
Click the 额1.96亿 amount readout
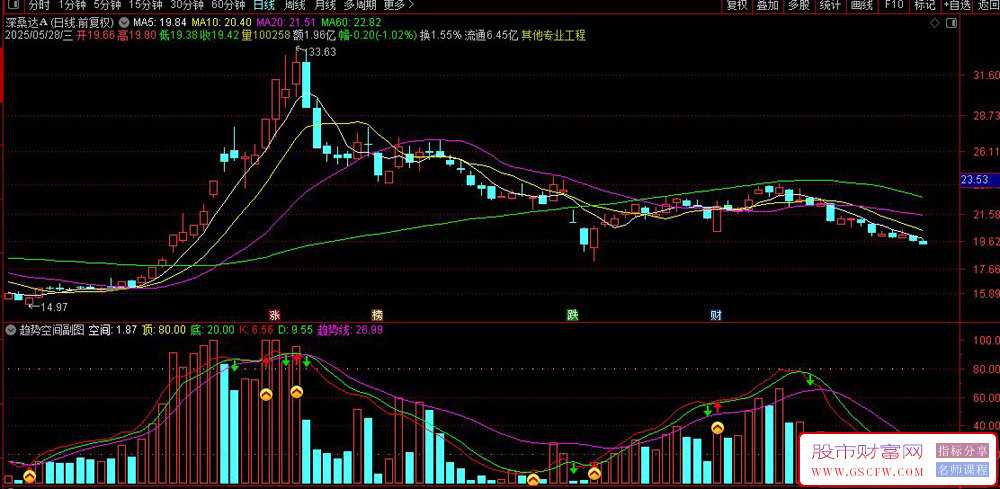coord(316,35)
